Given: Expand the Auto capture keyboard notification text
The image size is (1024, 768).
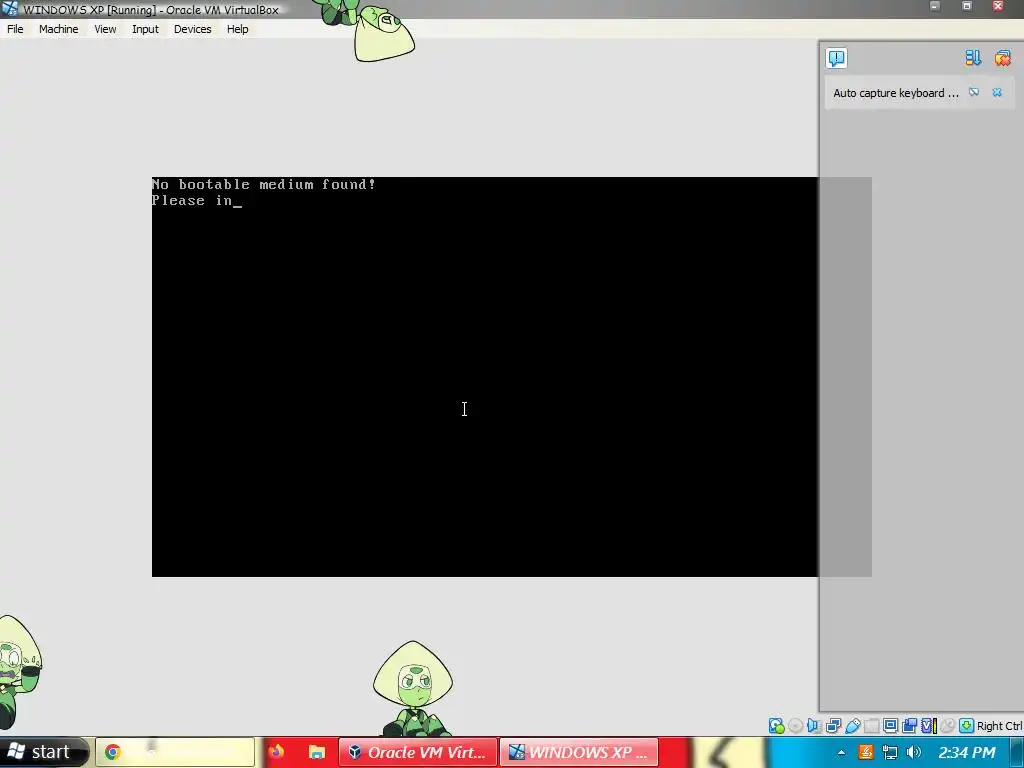Looking at the screenshot, I should click(896, 93).
